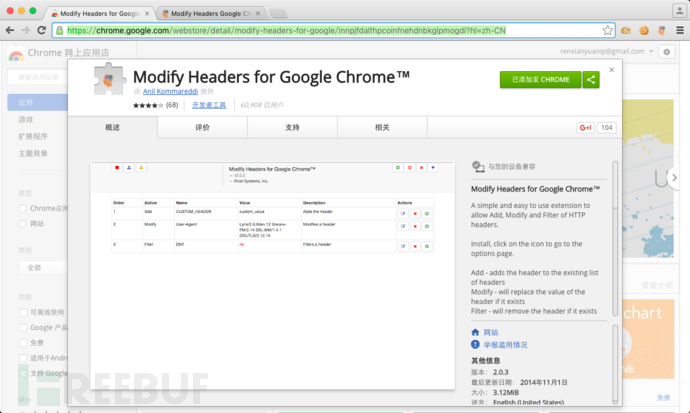
Task: Expand the account dropdown next to the email
Action: coord(651,51)
